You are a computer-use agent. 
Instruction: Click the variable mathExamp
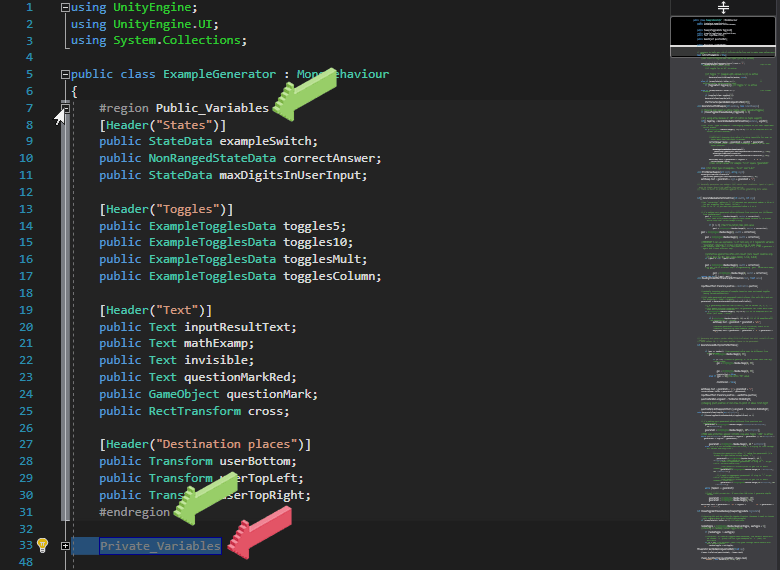point(216,343)
